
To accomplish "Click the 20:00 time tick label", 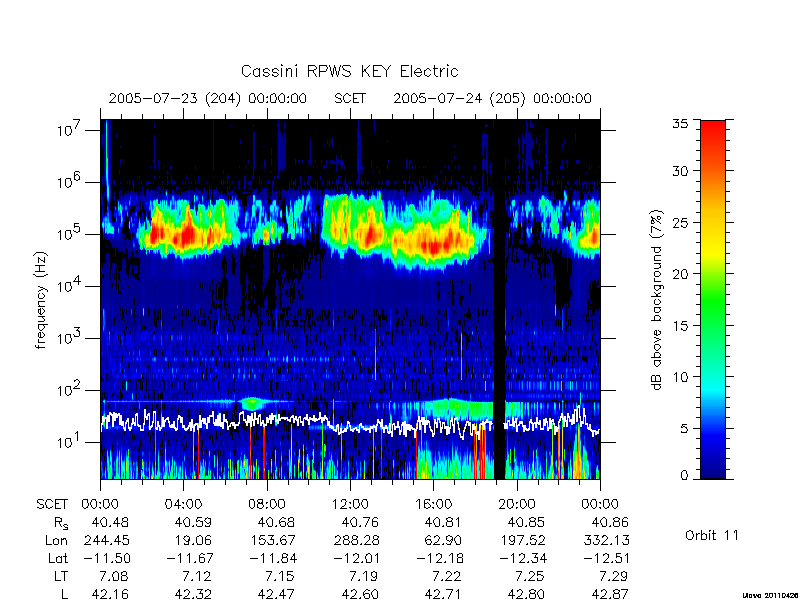I will (516, 504).
